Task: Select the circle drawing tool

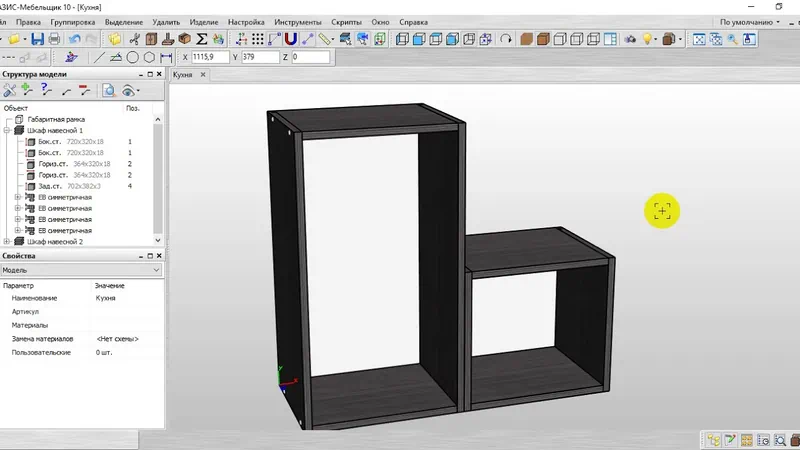Action: [133, 57]
